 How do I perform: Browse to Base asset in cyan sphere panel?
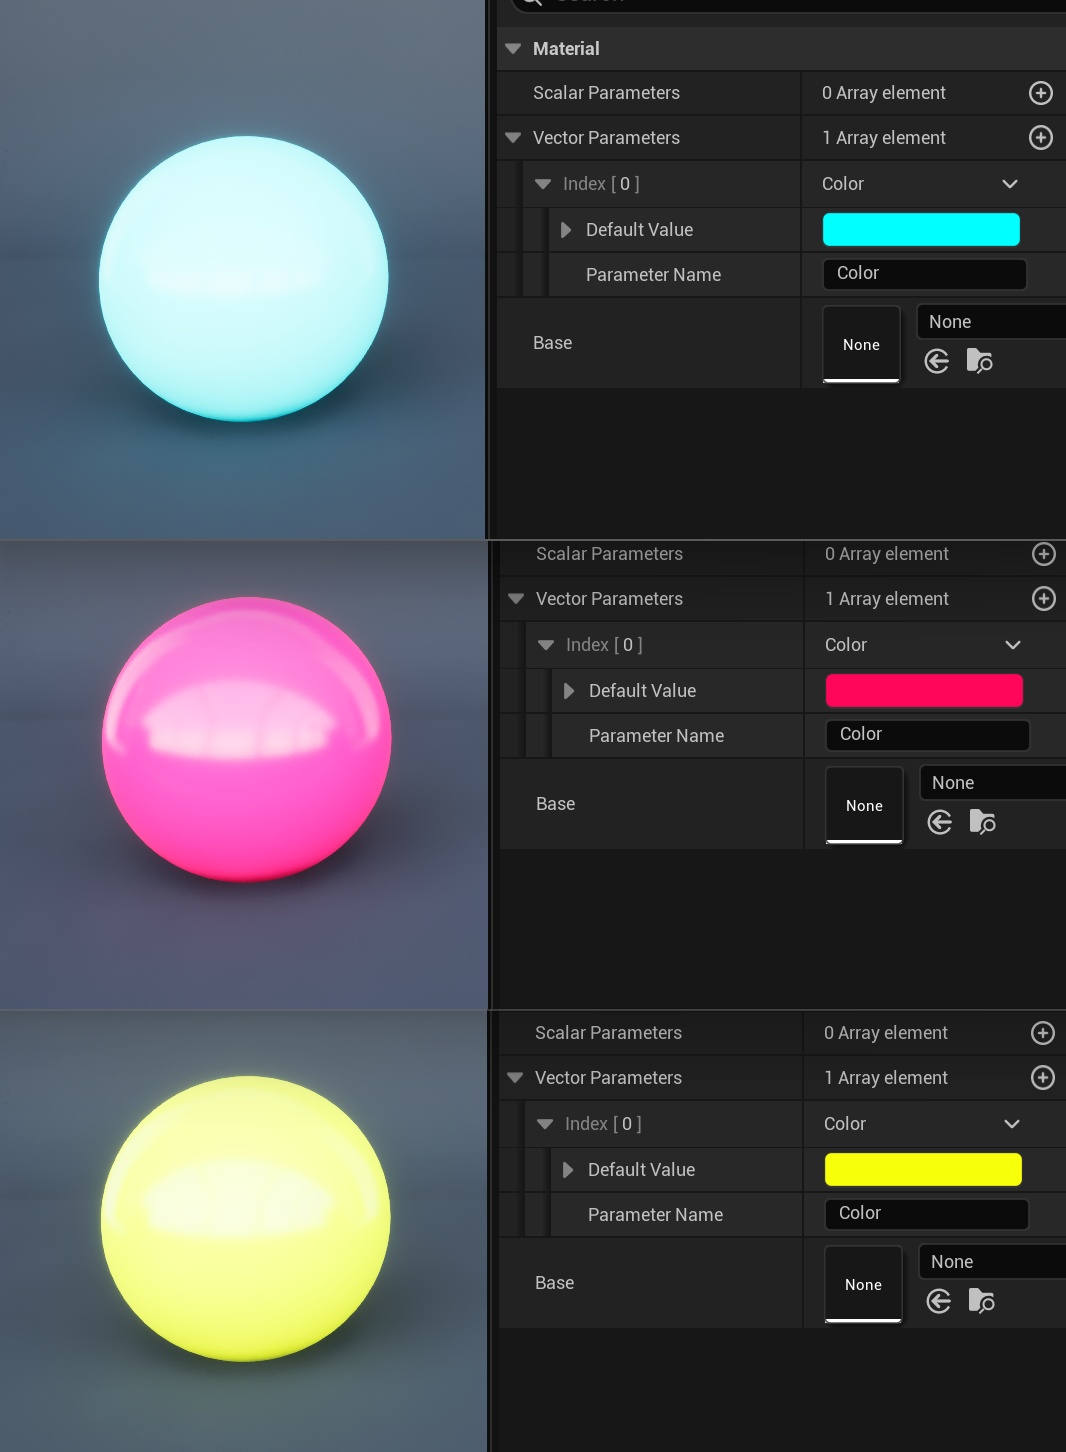[980, 361]
